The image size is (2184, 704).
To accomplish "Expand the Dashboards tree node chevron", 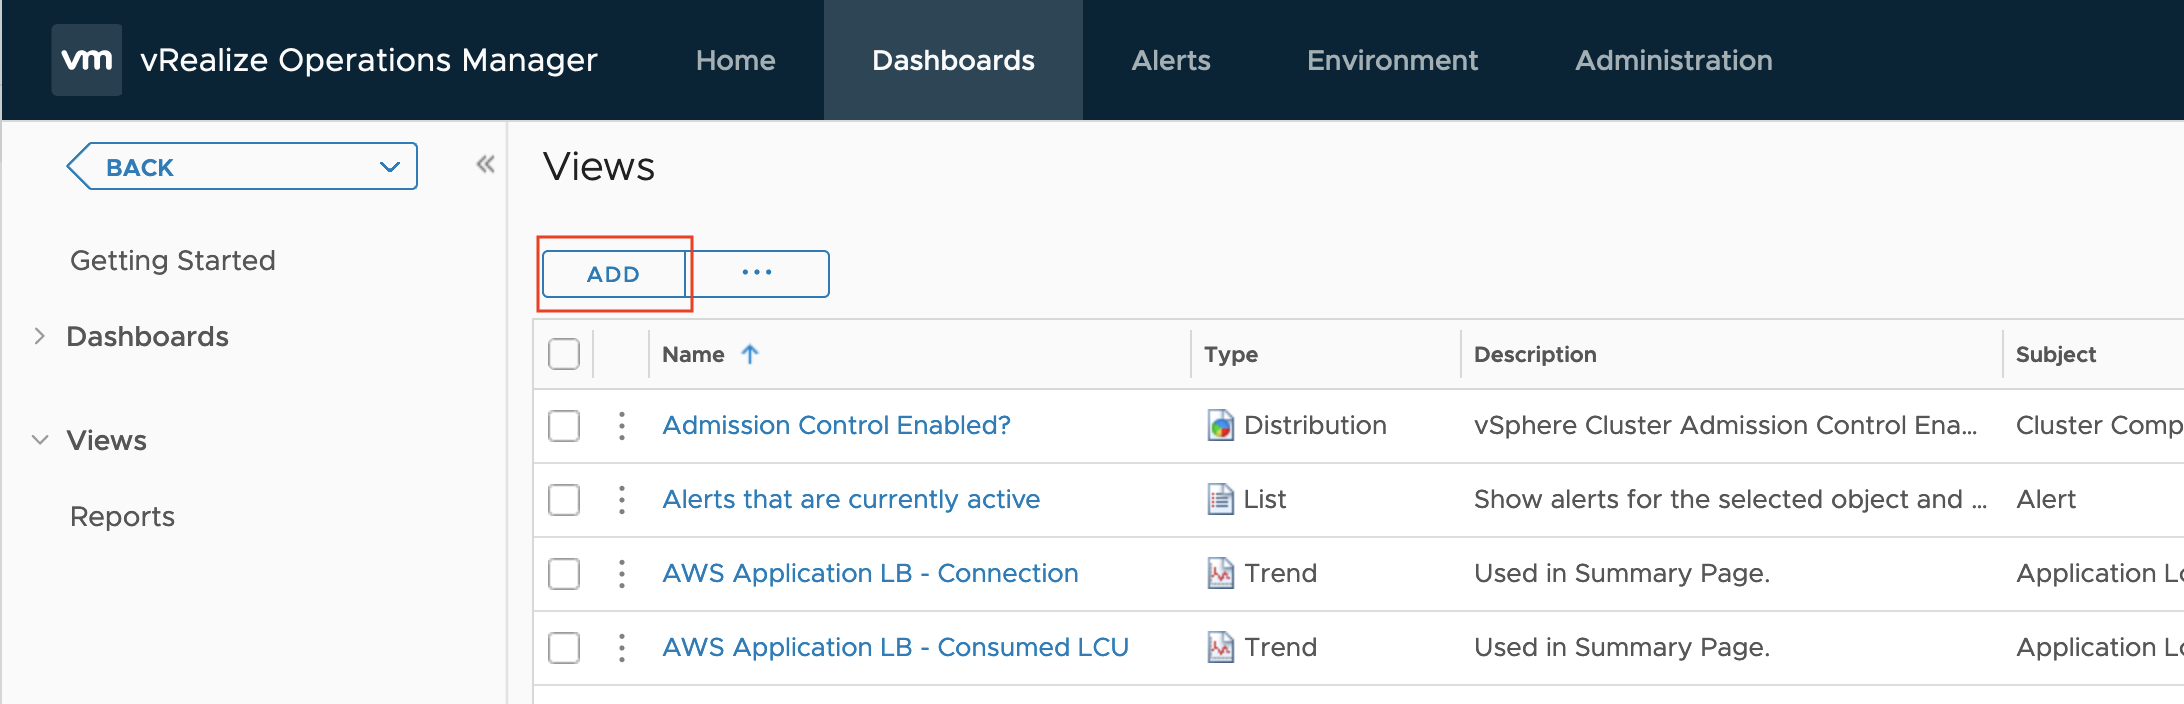I will [39, 336].
